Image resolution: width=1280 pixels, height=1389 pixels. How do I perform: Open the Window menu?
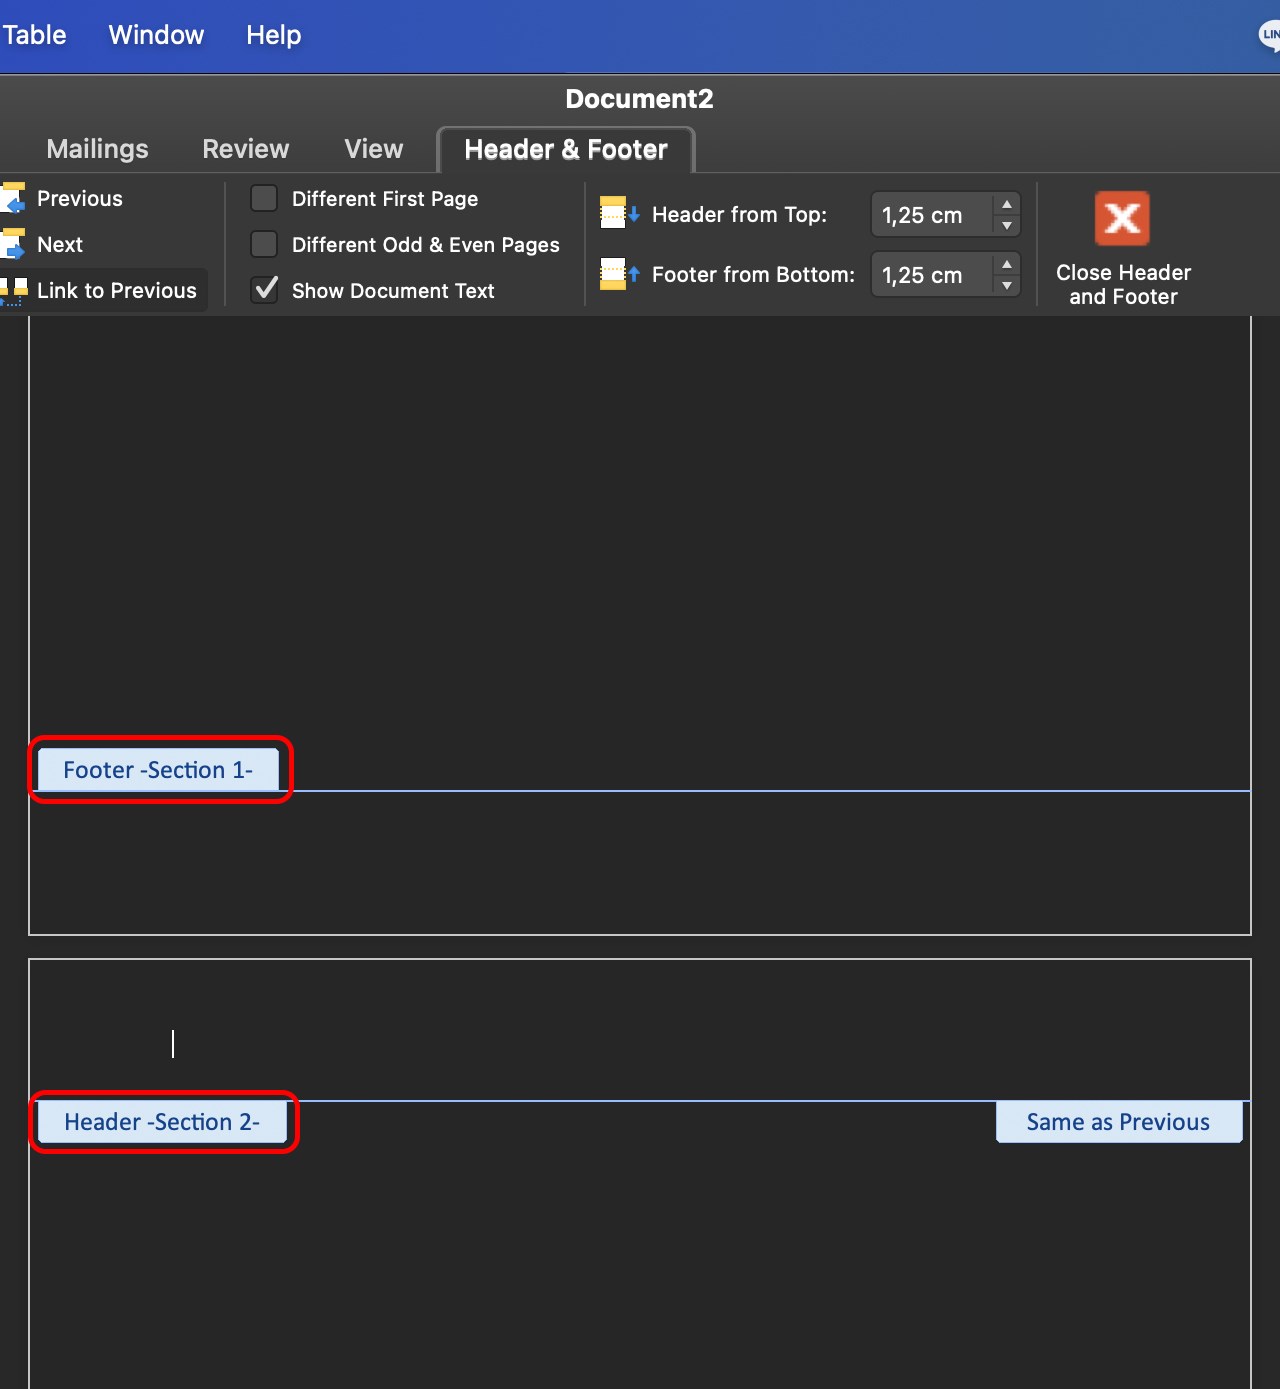coord(156,35)
